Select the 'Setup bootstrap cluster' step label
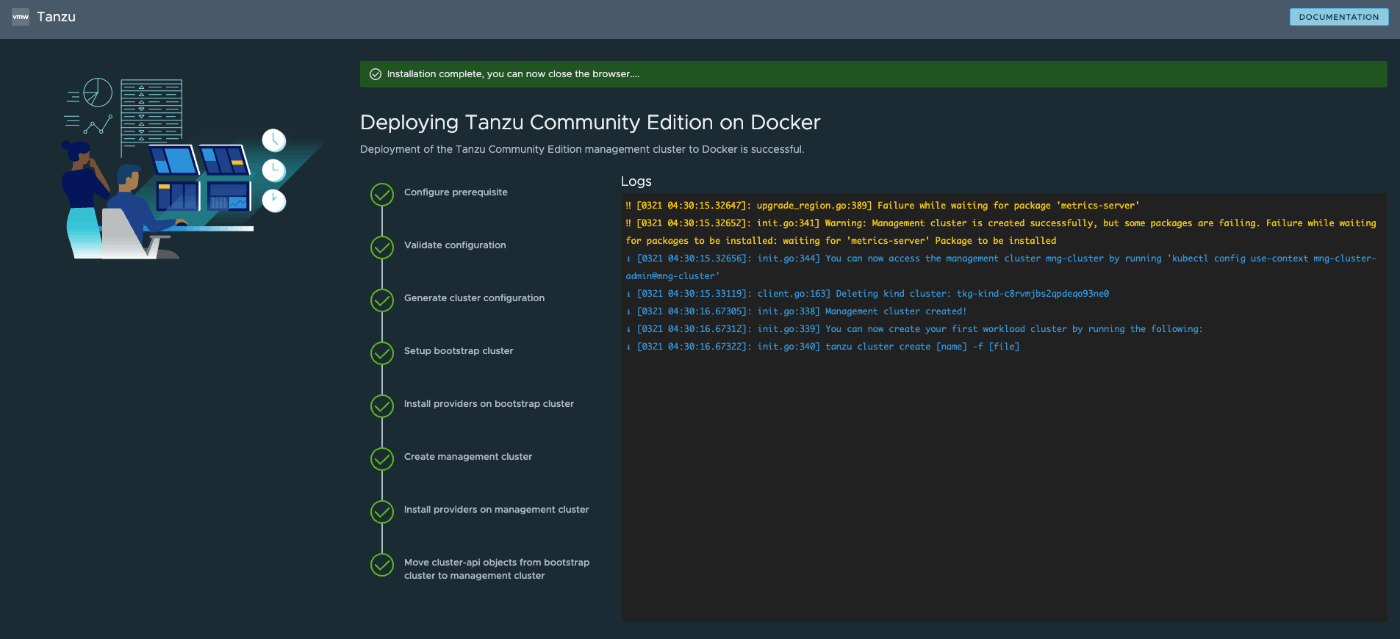The width and height of the screenshot is (1400, 639). tap(458, 351)
